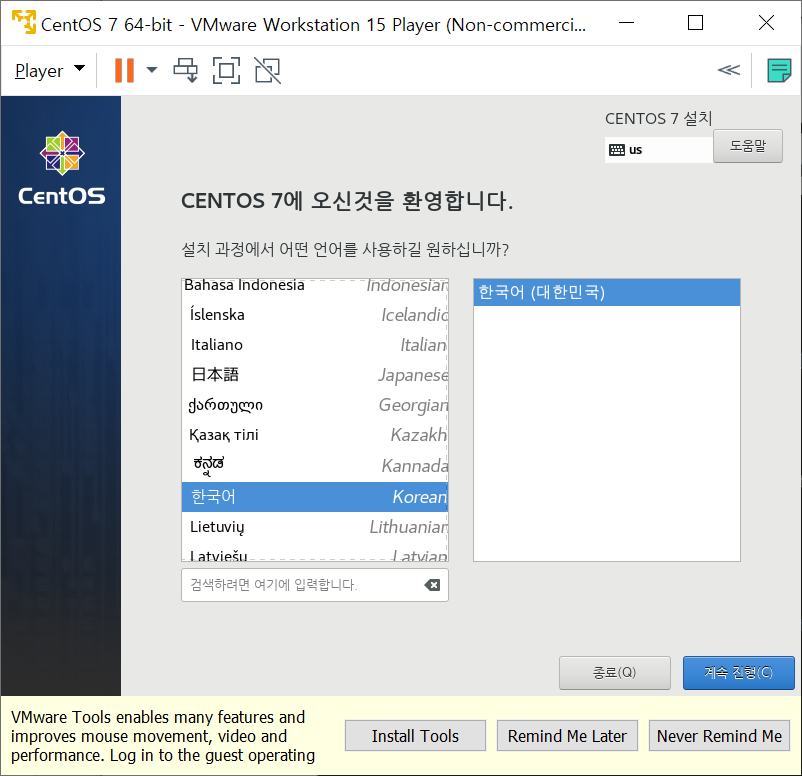The height and width of the screenshot is (776, 802).
Task: Select ಕನ್ನಡ Kannada language row
Action: point(315,465)
